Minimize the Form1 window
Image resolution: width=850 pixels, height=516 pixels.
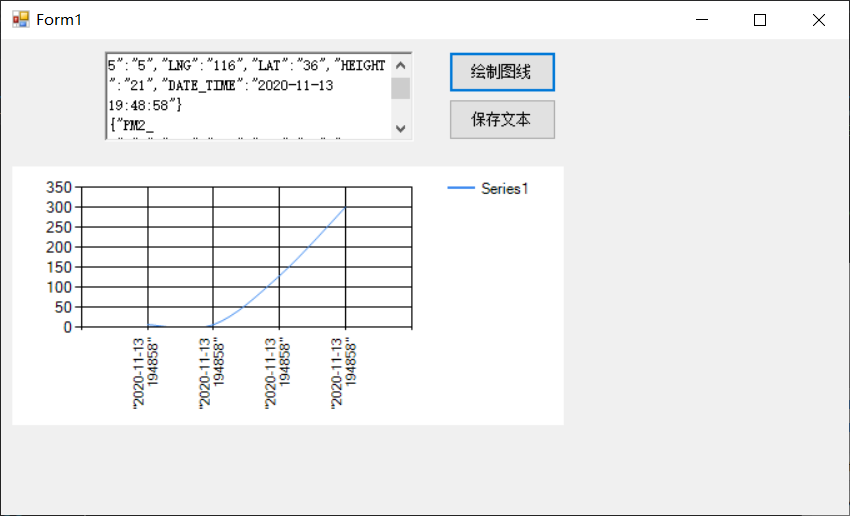(x=702, y=20)
